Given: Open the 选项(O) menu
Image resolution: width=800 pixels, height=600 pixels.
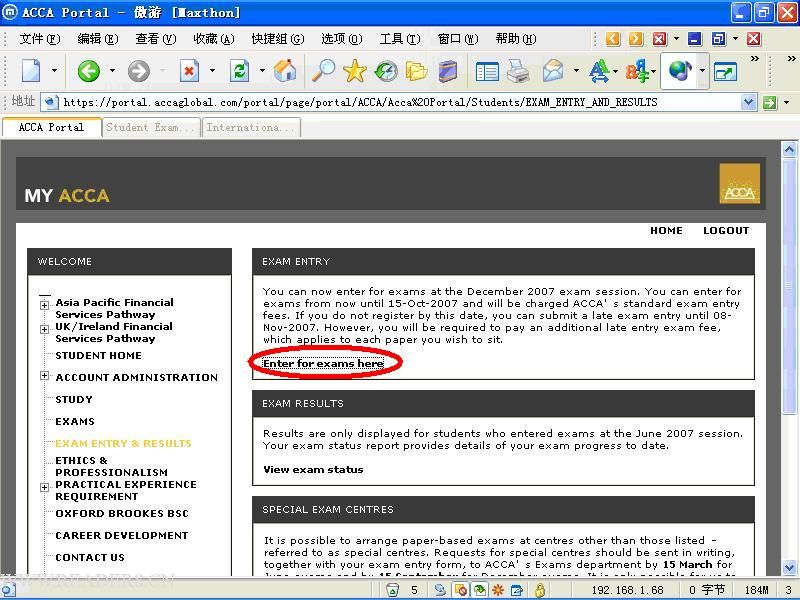Looking at the screenshot, I should pos(341,39).
